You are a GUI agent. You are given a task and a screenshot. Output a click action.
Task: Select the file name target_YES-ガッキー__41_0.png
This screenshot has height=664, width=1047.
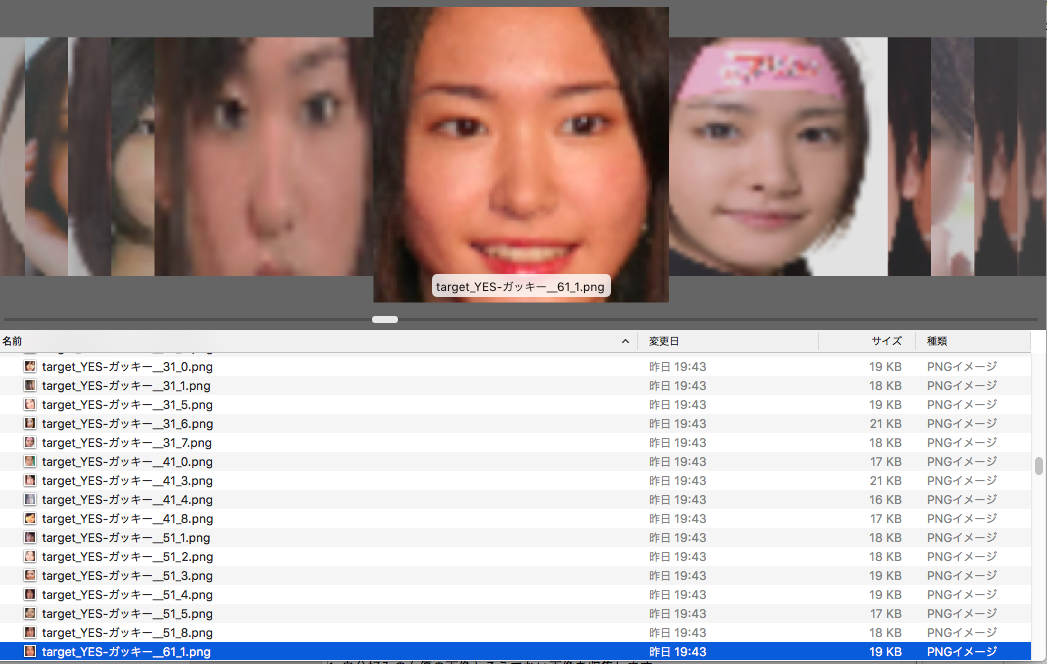pyautogui.click(x=127, y=462)
